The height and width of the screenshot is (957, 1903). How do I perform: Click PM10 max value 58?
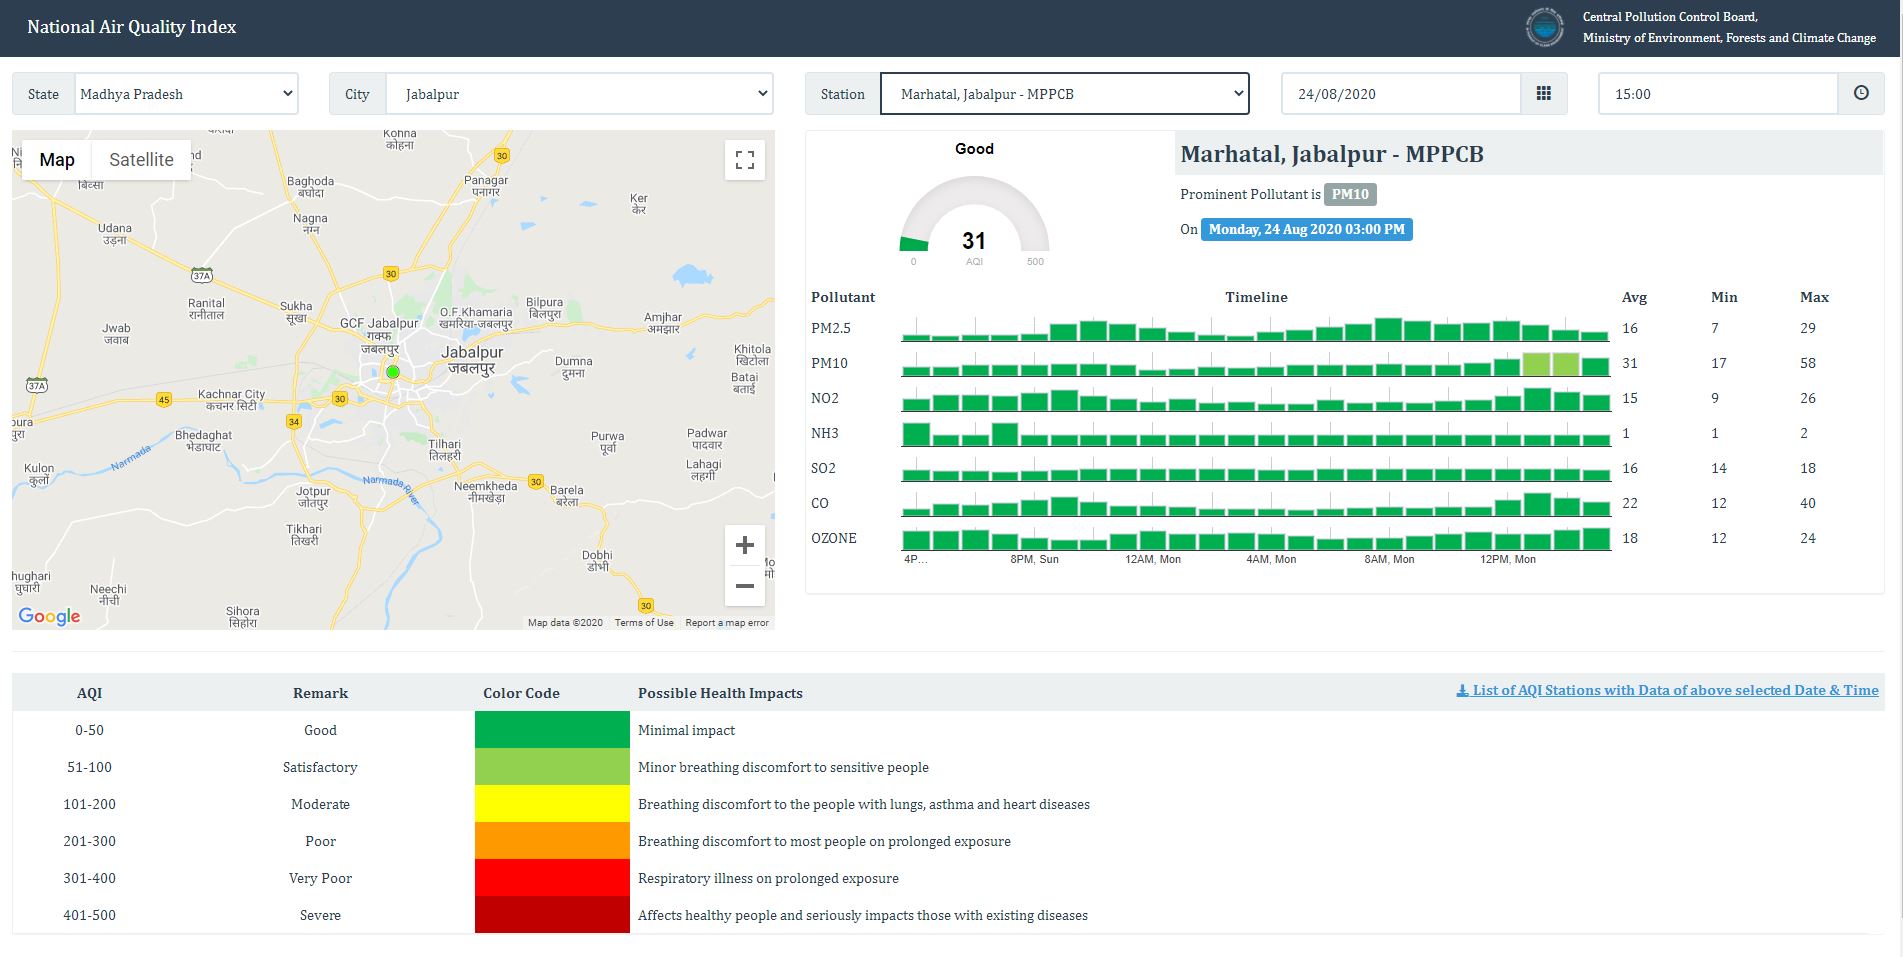tap(1808, 363)
